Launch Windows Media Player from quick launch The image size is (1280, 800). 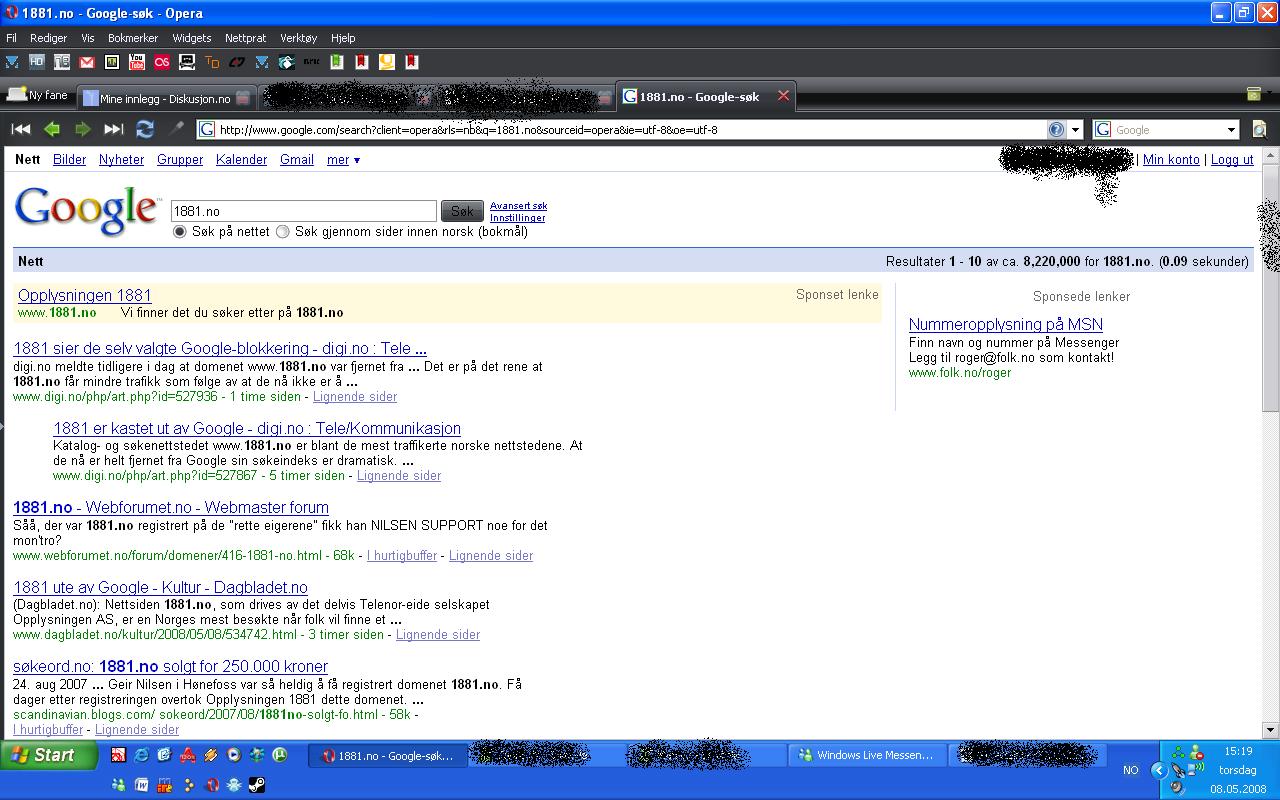pyautogui.click(x=233, y=755)
